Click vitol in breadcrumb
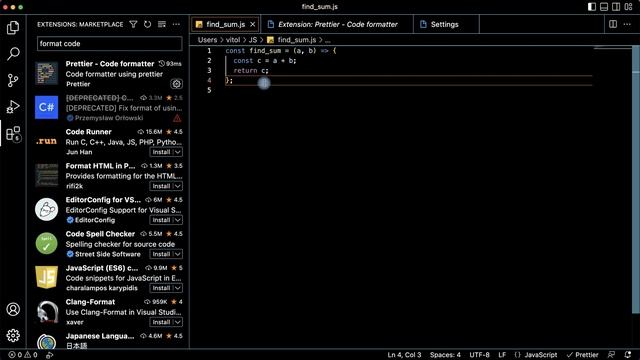Screen dimensions: 640x360 tap(233, 40)
